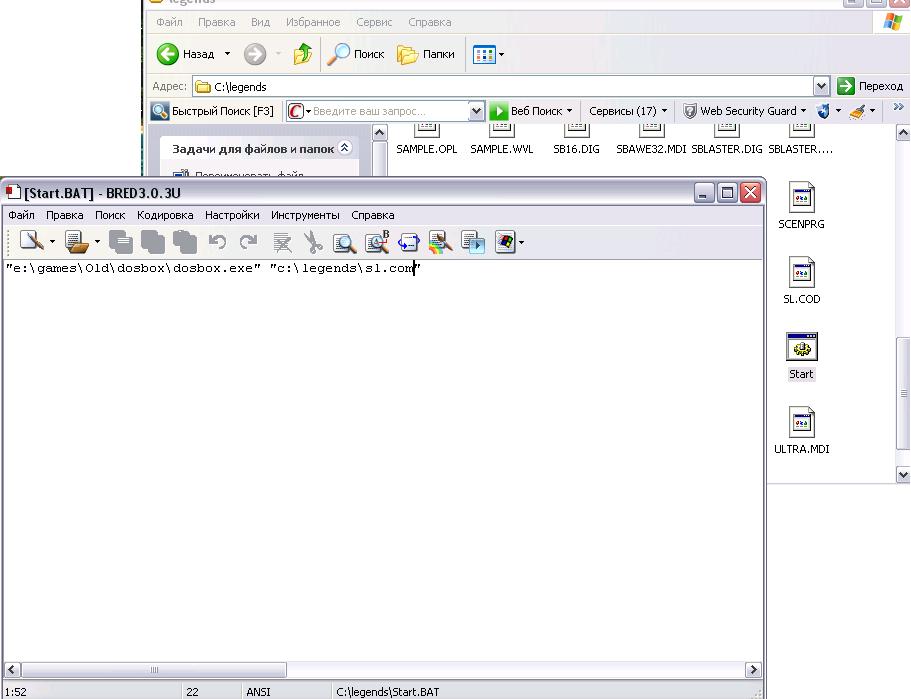Open the Справка menu in BRED
The image size is (911, 699).
tap(372, 215)
